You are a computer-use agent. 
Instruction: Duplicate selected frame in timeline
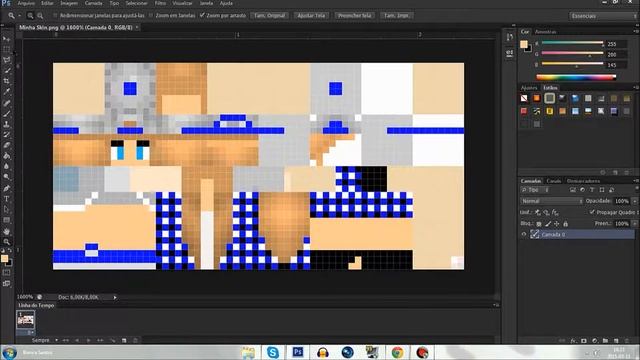point(124,340)
